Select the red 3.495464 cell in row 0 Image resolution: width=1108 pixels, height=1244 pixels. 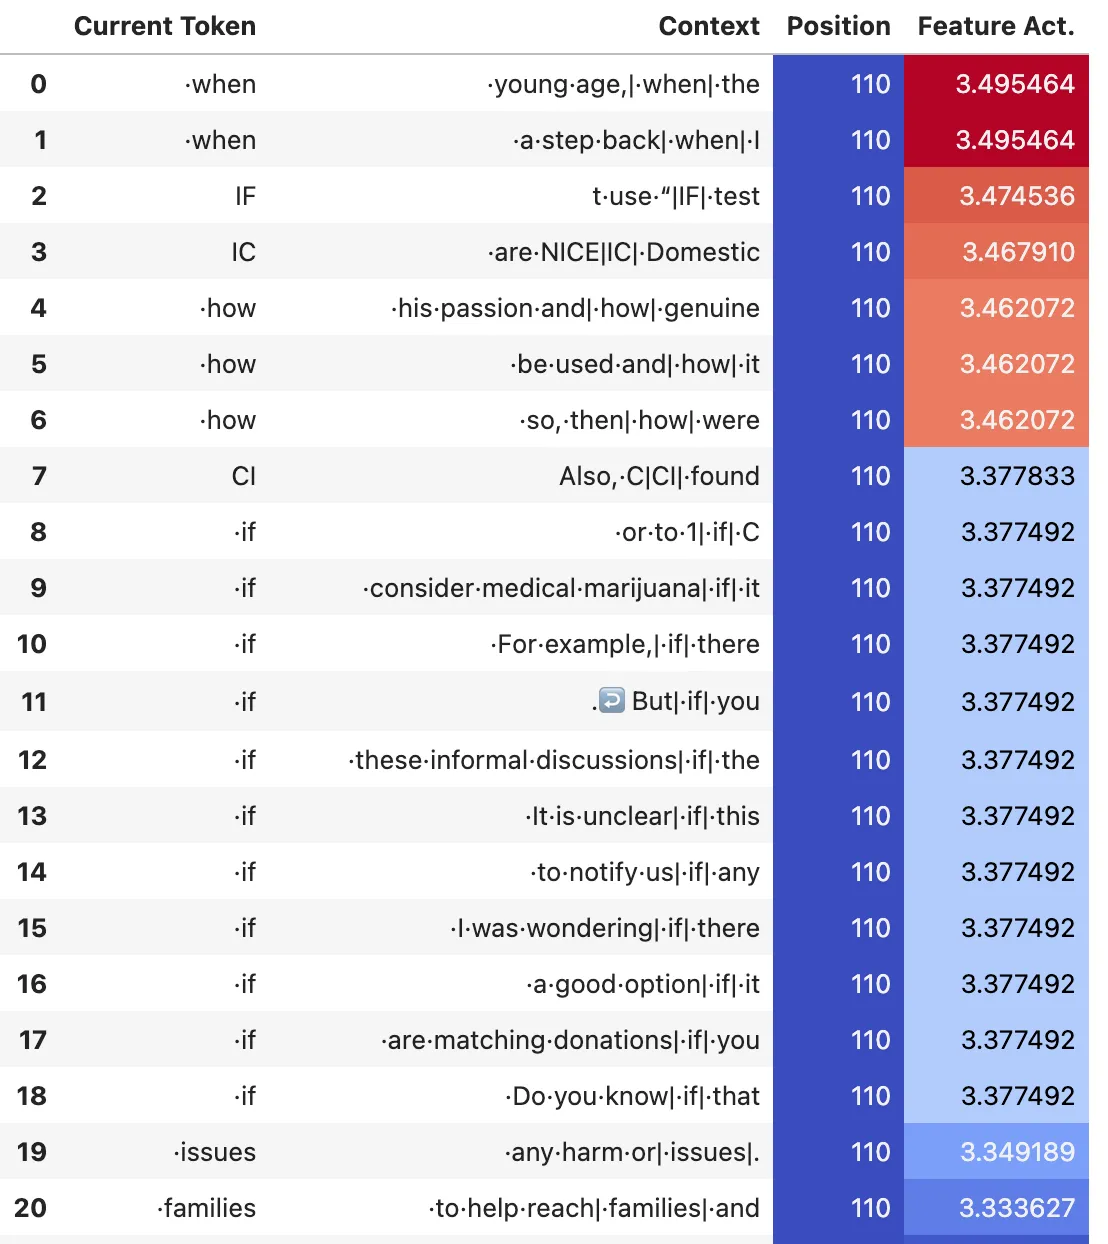[996, 83]
